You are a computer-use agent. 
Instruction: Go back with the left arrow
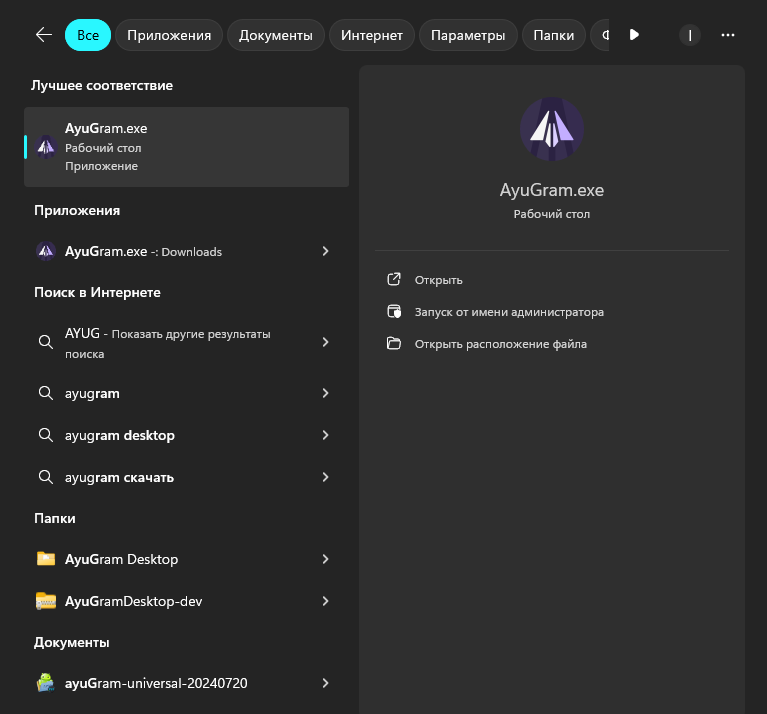pyautogui.click(x=44, y=35)
